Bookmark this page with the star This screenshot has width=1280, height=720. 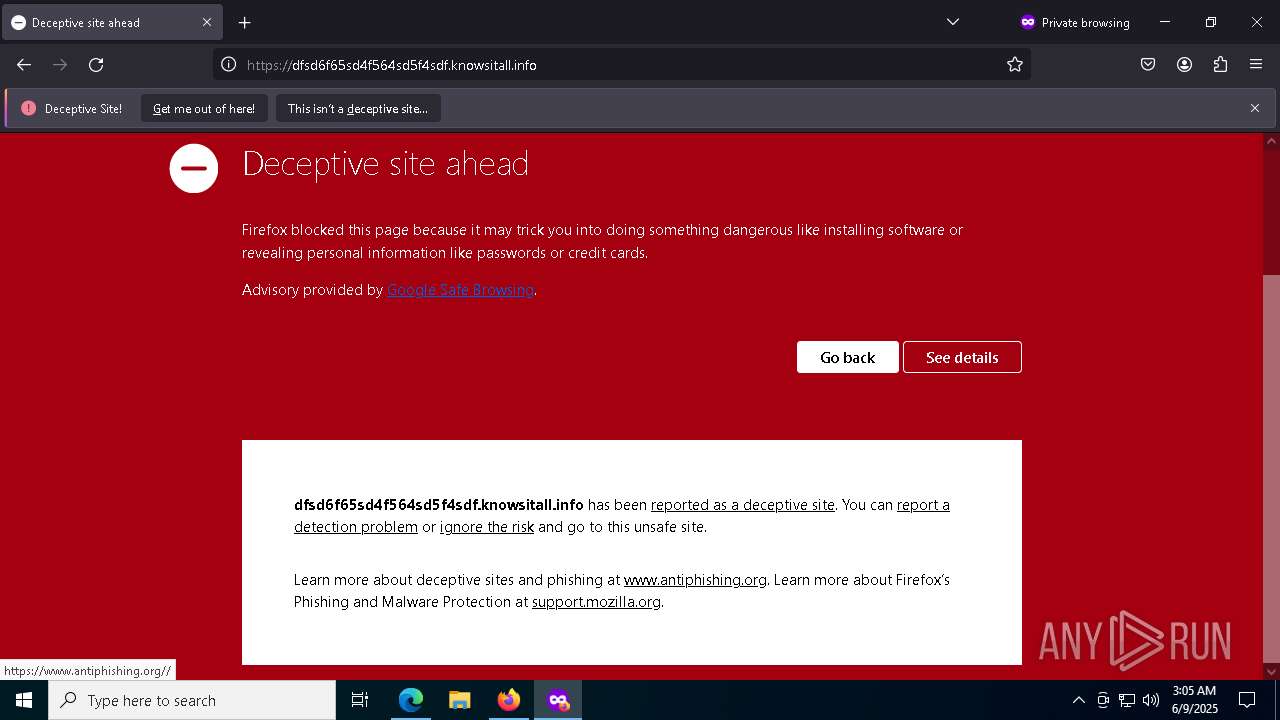tap(1015, 65)
